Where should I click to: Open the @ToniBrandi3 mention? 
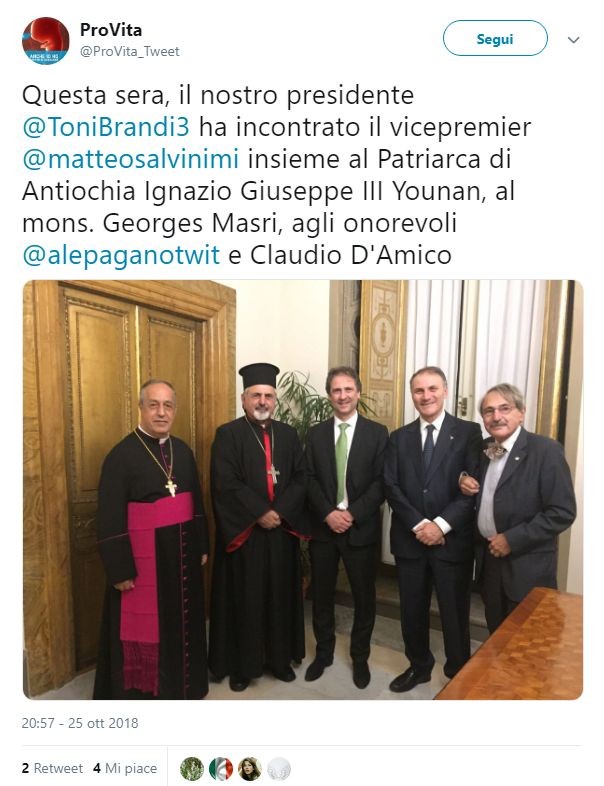tap(106, 127)
